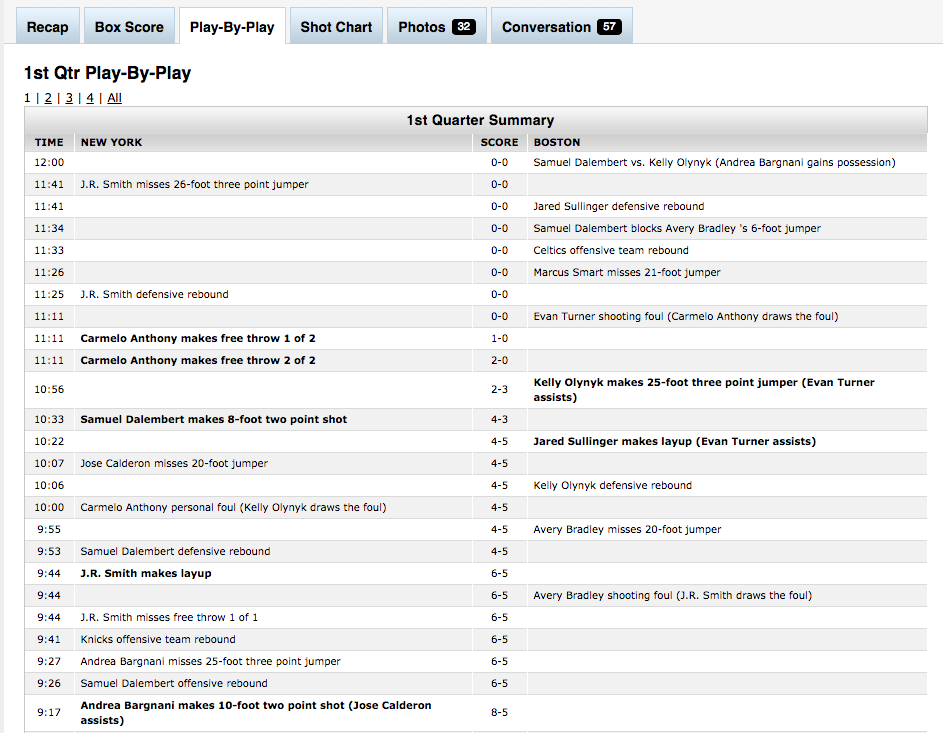Click the 1st Quarter Summary header
Viewport: 943px width, 733px height.
click(480, 120)
